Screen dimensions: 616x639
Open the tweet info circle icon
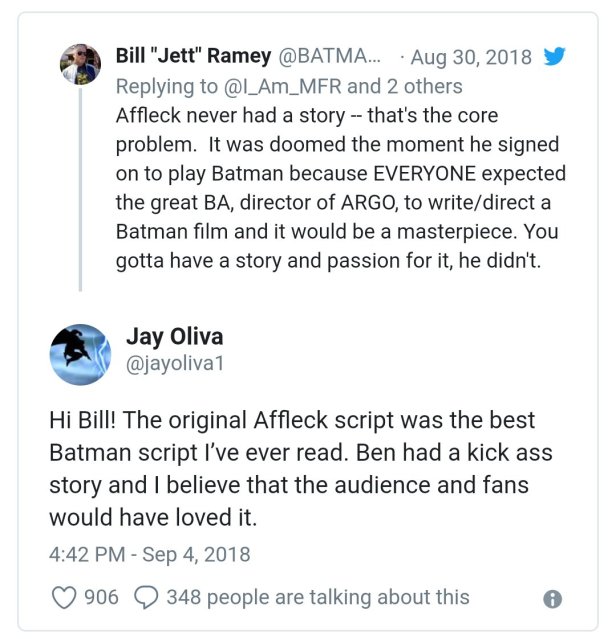[551, 599]
